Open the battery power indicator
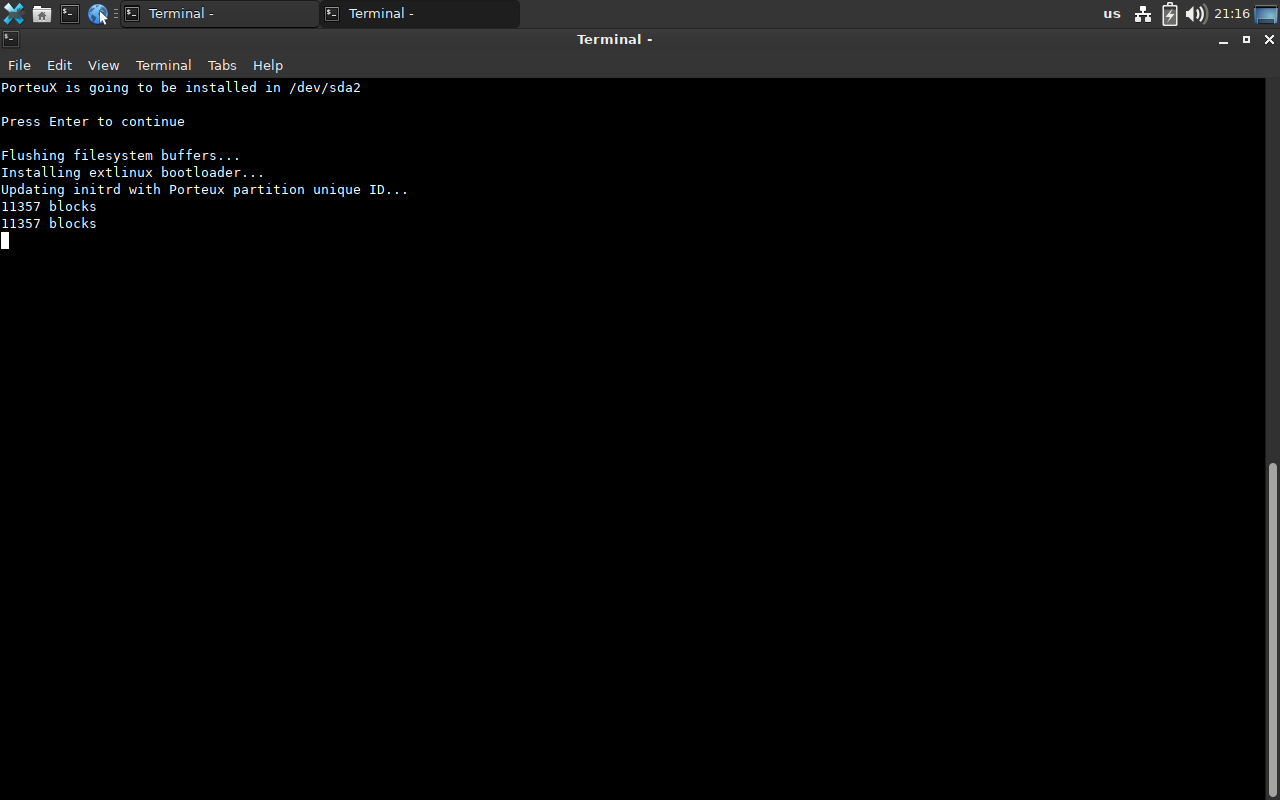The image size is (1280, 800). point(1169,14)
